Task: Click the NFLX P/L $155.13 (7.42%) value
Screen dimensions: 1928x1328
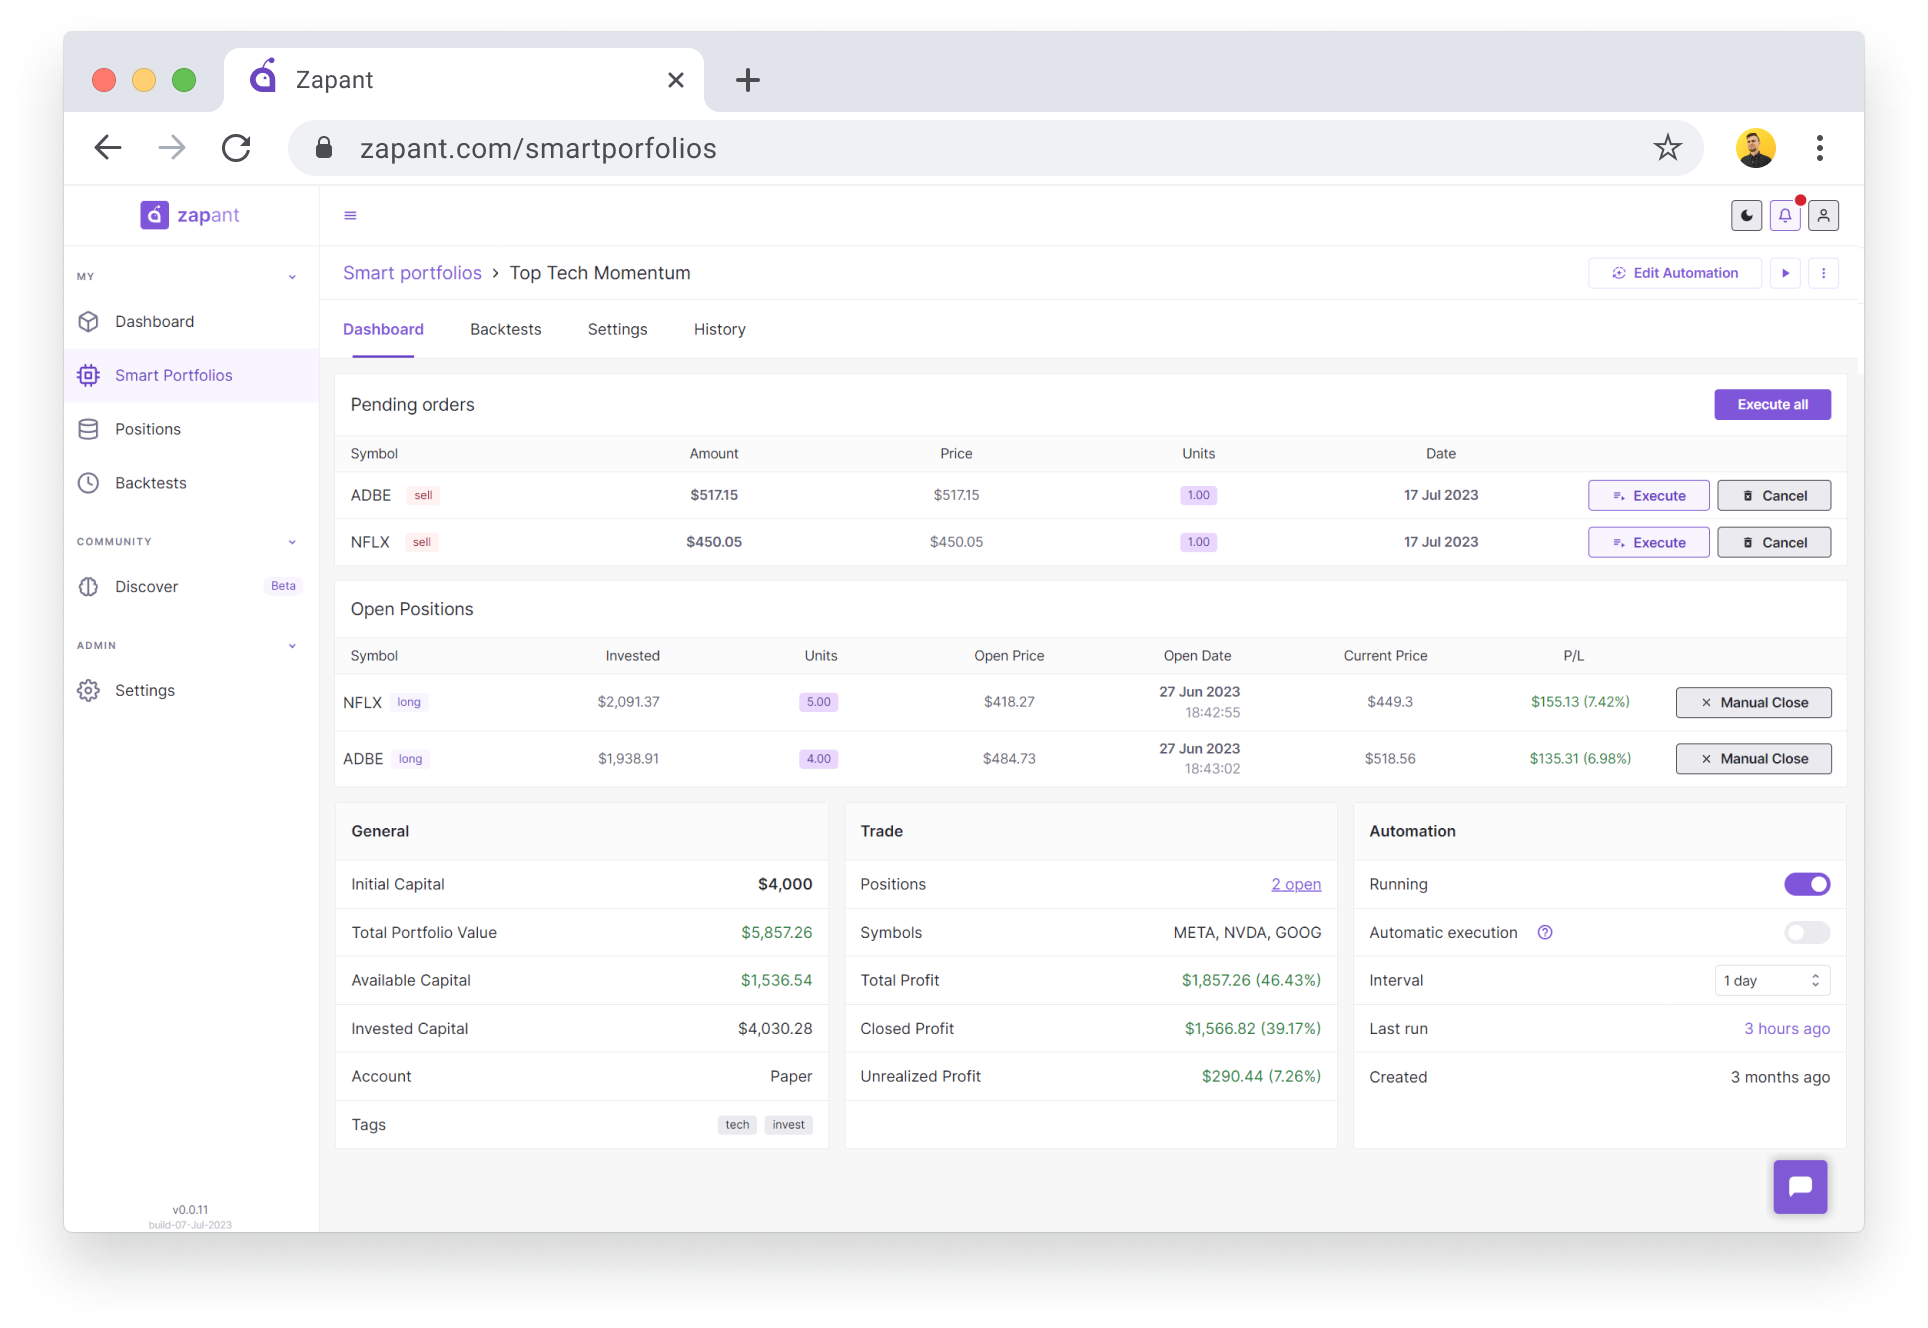Action: (1580, 703)
